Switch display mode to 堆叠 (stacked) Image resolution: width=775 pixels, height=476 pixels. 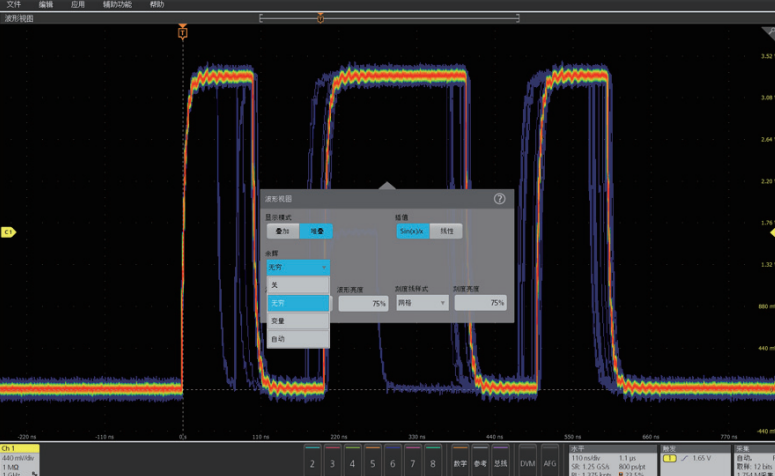tap(315, 231)
